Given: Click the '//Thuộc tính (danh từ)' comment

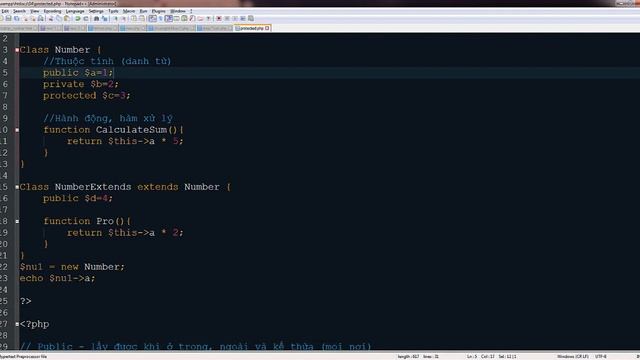Looking at the screenshot, I should 107,61.
